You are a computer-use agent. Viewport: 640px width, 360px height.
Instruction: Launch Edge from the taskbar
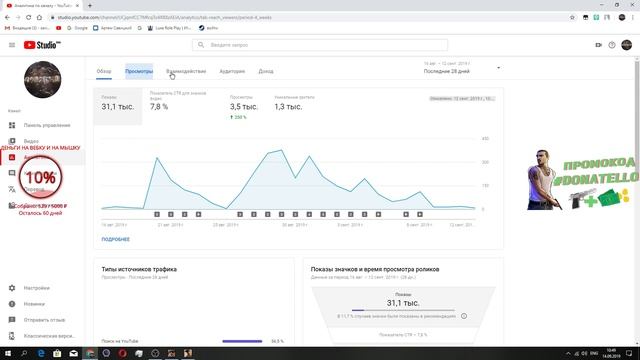[x=41, y=353]
